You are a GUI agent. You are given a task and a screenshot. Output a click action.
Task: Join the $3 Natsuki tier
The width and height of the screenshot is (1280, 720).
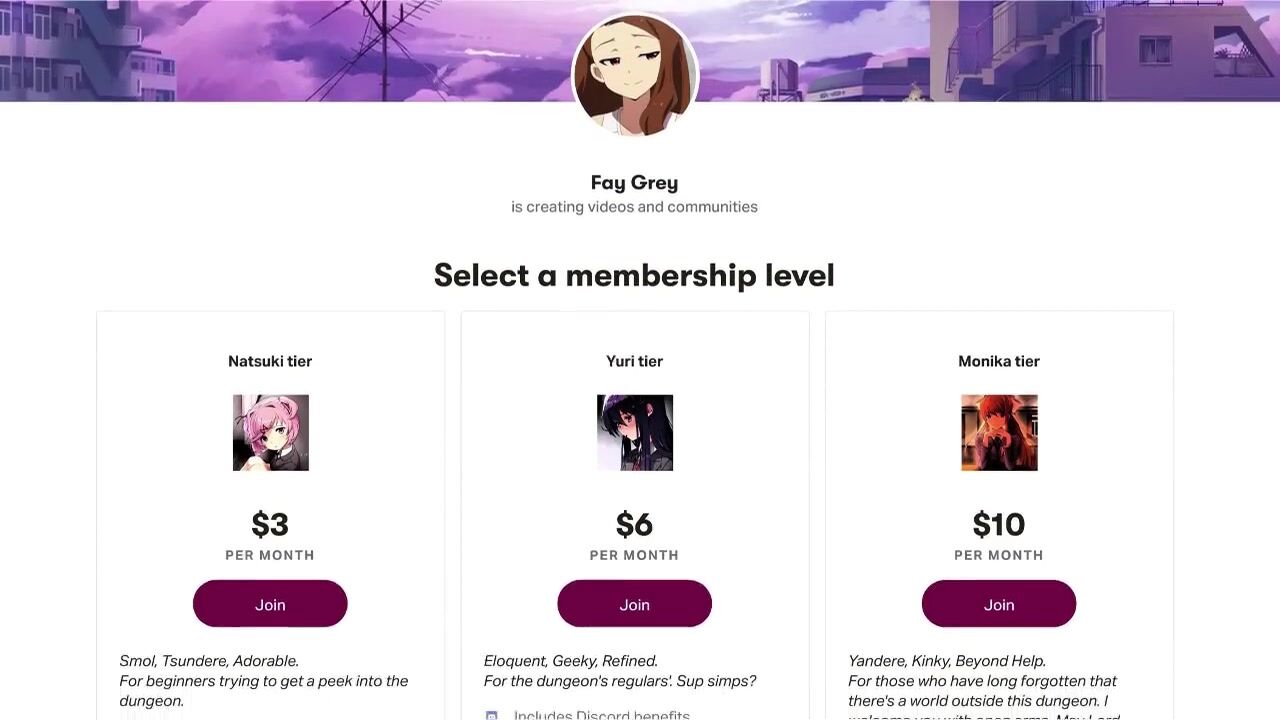tap(270, 604)
